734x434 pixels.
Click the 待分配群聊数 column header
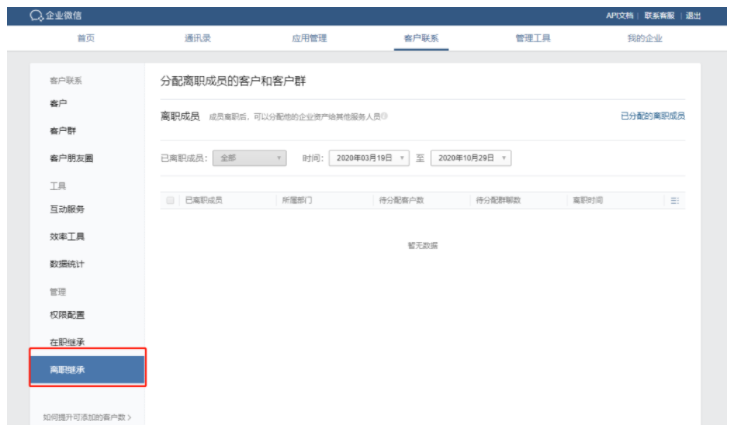click(498, 200)
